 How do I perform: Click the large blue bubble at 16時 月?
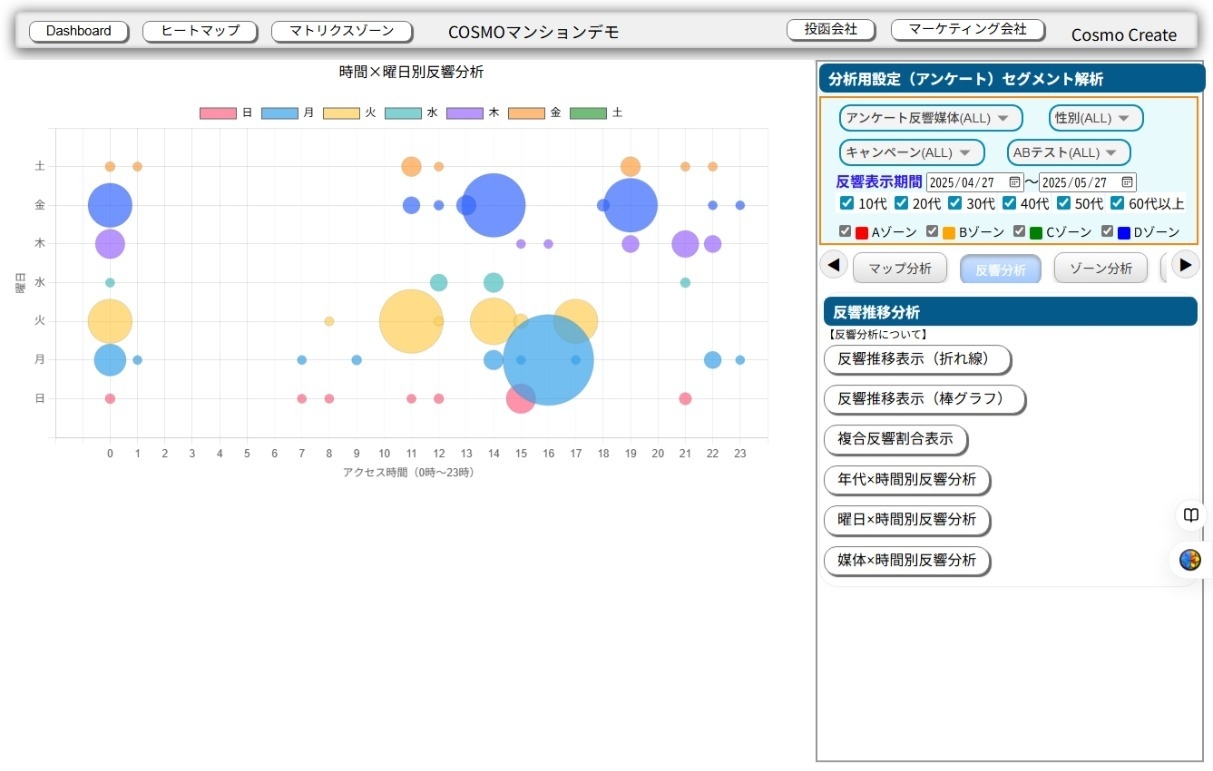(x=548, y=360)
